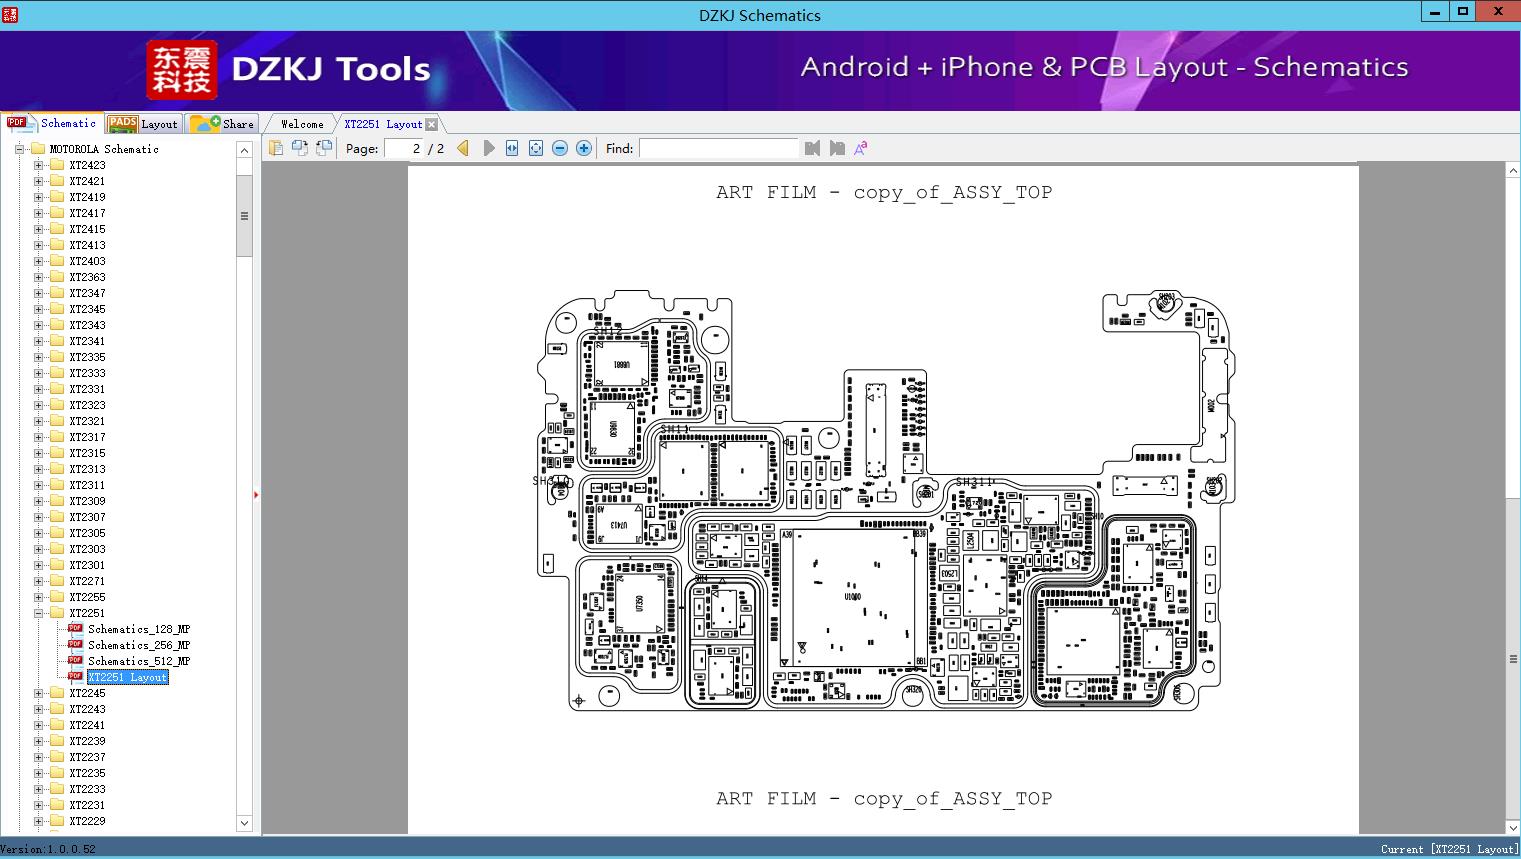Expand the XT2245 folder
Screen dimensions: 1521x859
pyautogui.click(x=38, y=693)
